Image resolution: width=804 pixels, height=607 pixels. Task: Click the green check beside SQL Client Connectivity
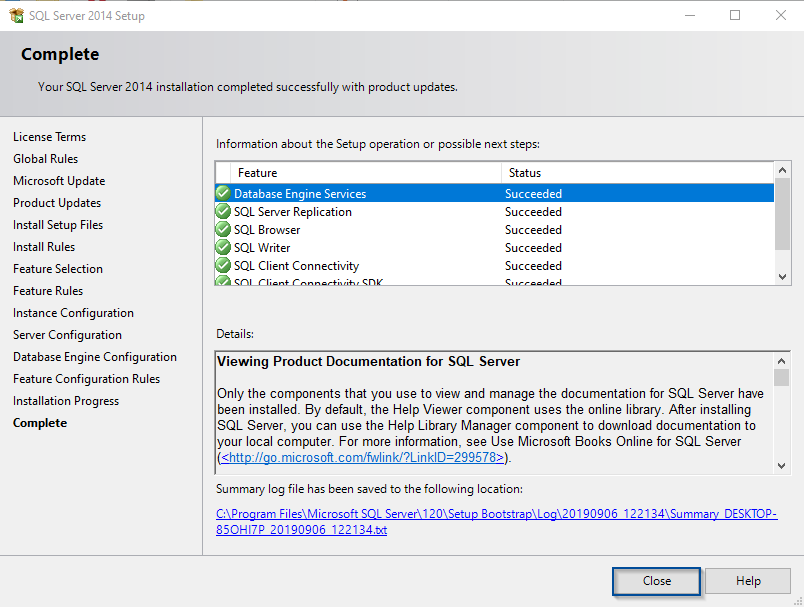point(223,266)
